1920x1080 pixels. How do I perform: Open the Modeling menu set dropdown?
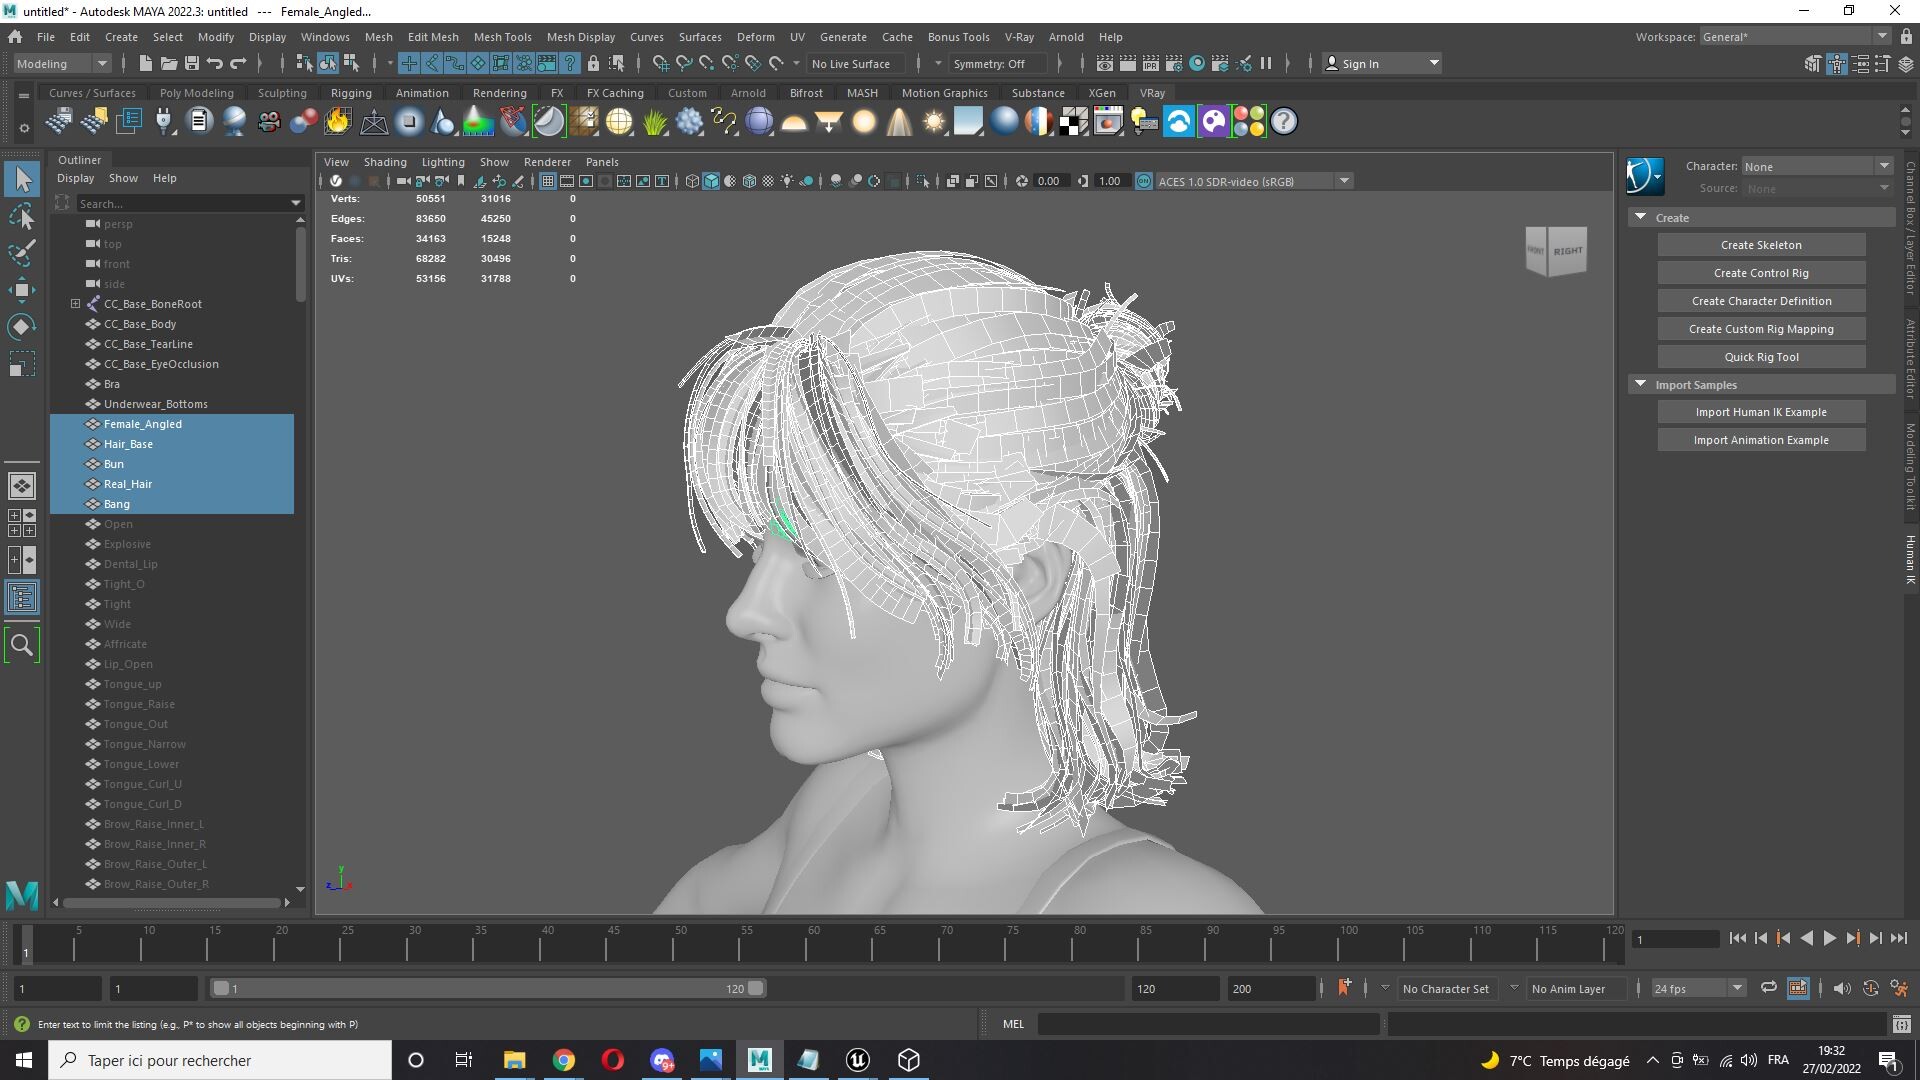click(x=62, y=63)
